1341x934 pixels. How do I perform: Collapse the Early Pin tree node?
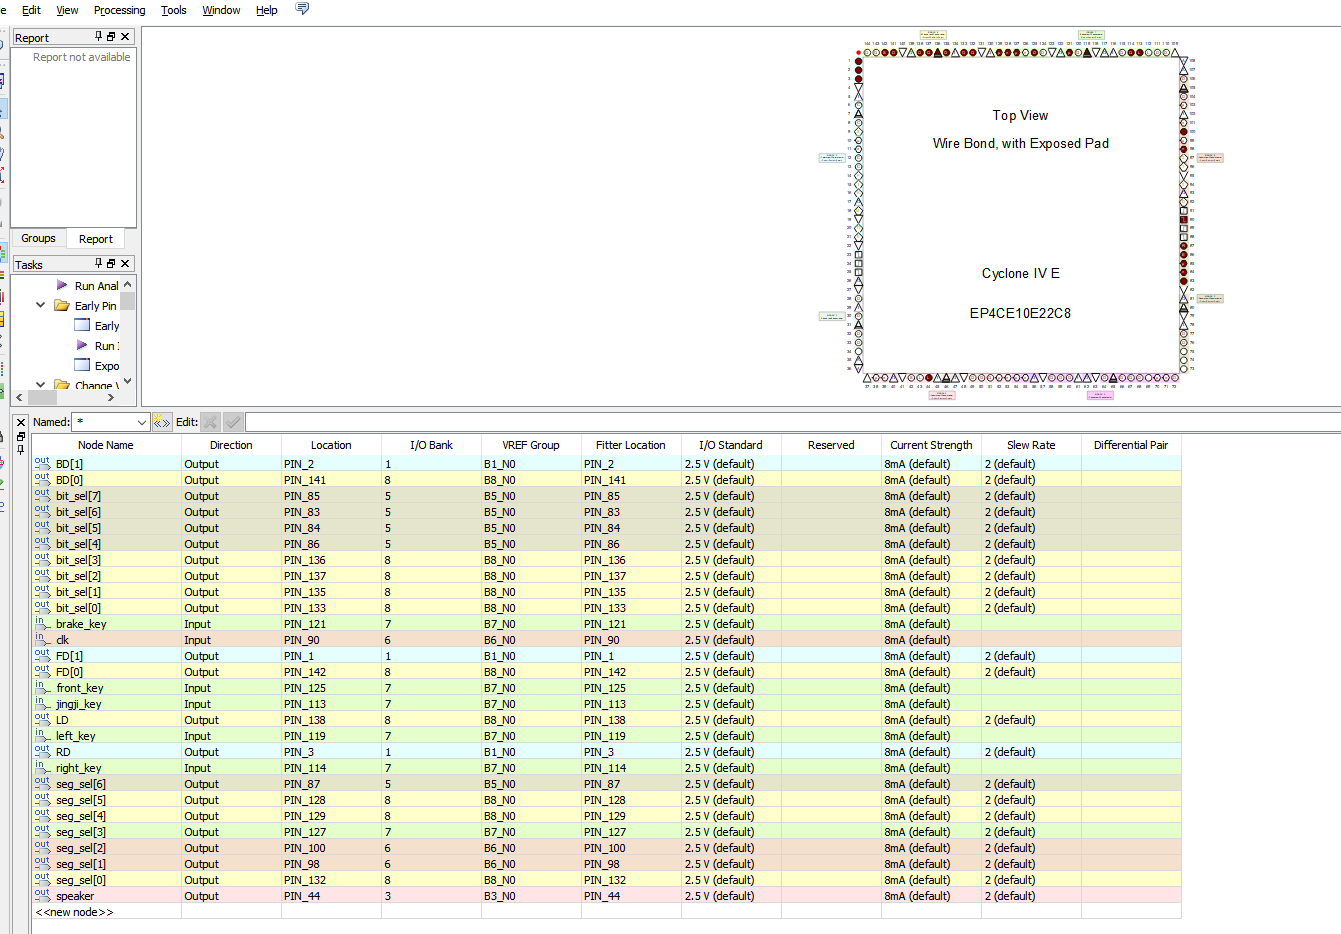tap(40, 305)
